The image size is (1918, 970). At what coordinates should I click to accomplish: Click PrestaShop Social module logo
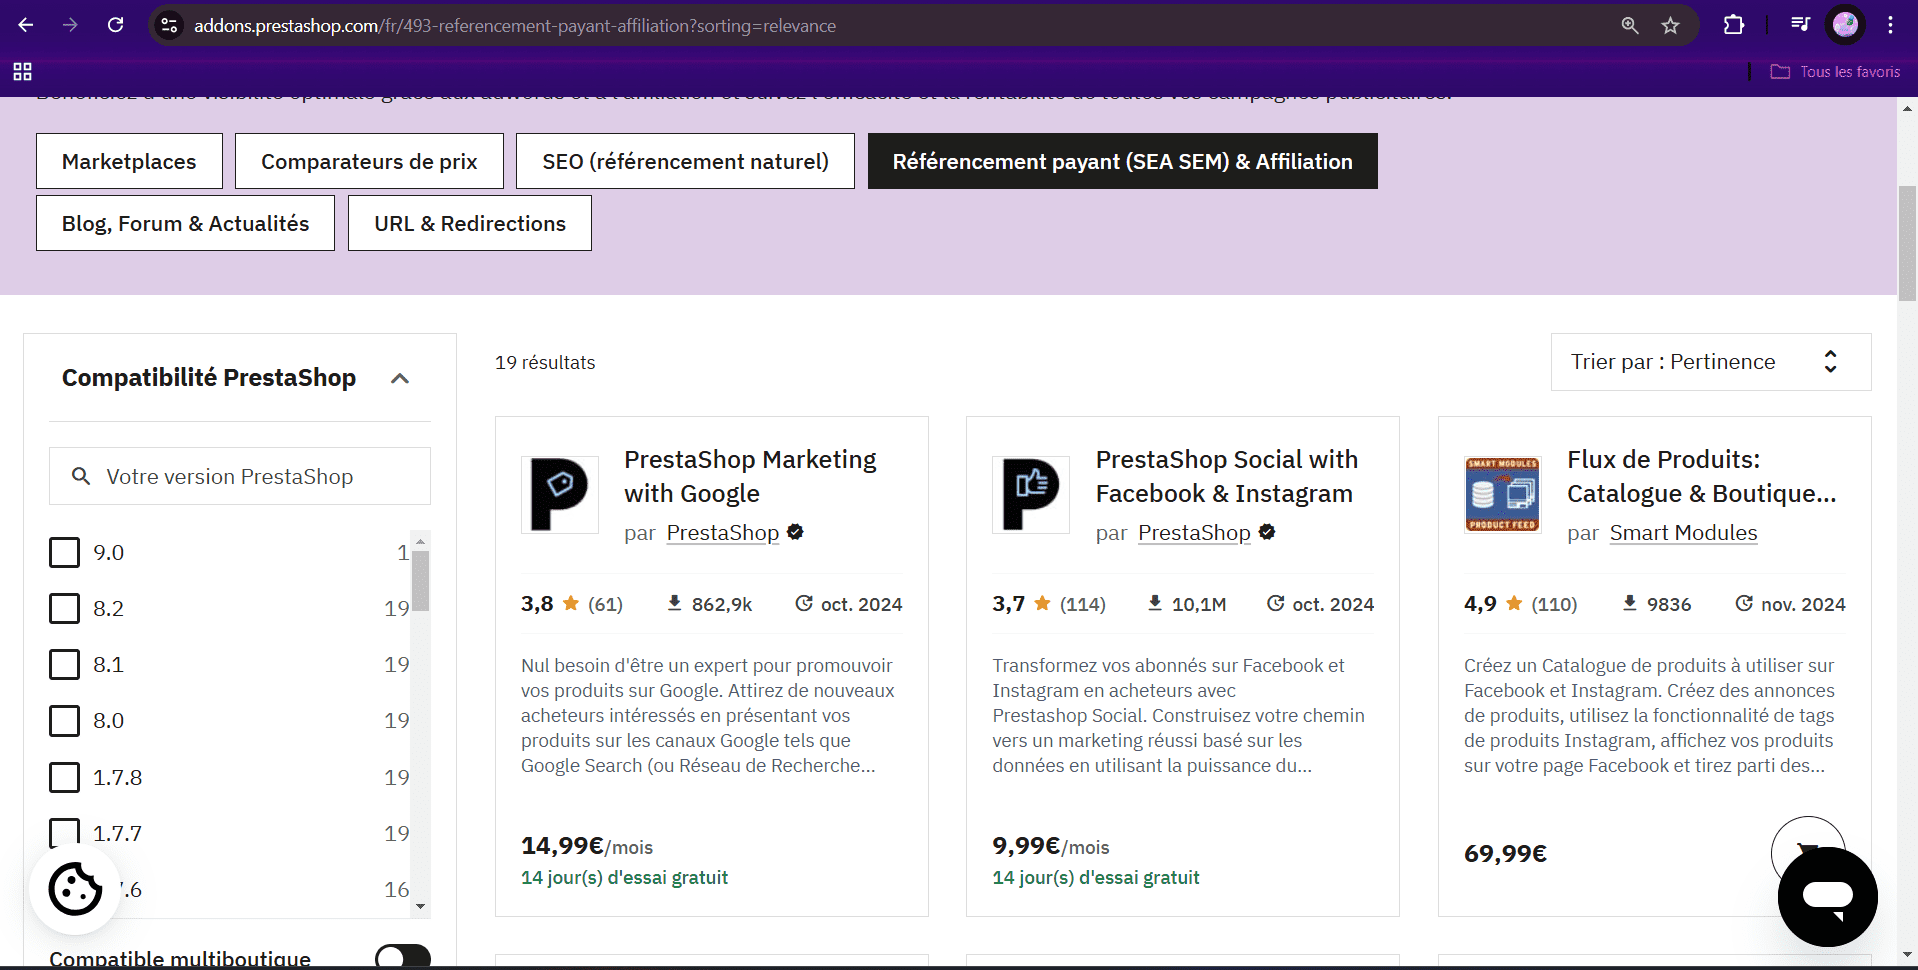(x=1031, y=494)
